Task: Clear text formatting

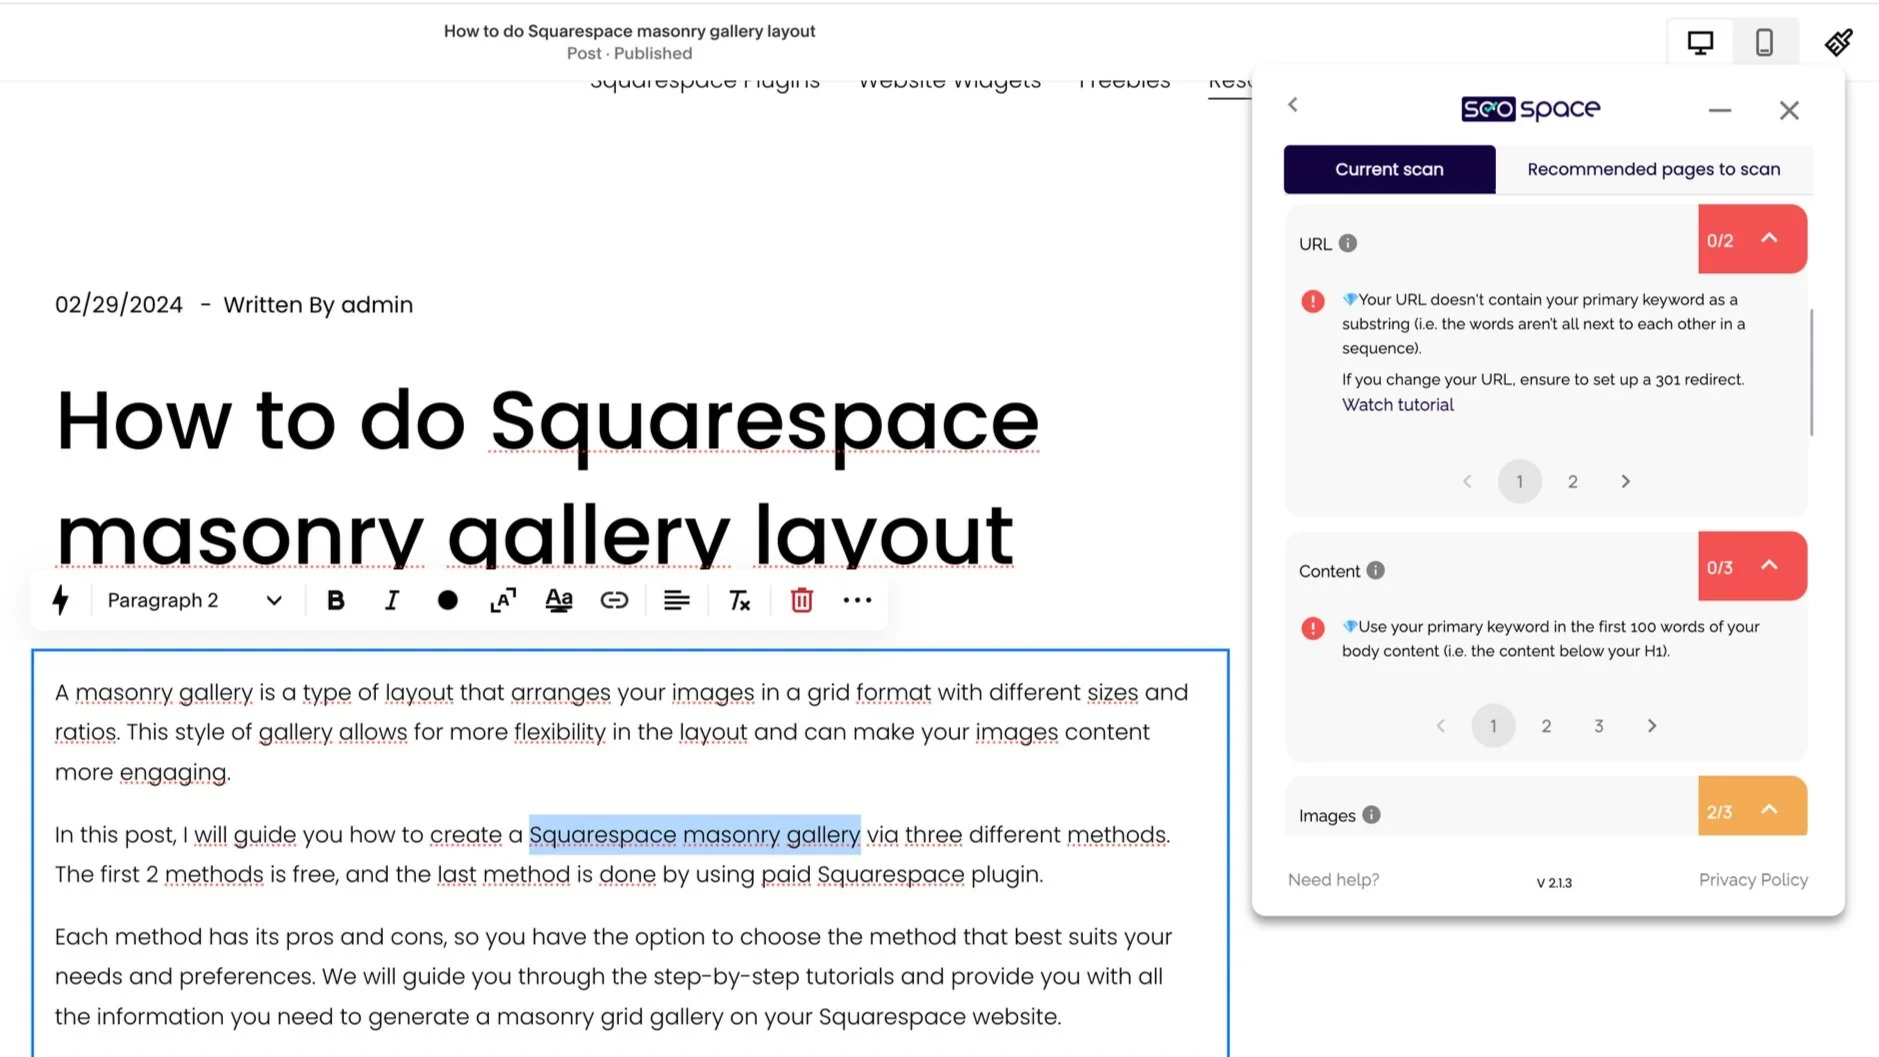Action: click(x=740, y=600)
